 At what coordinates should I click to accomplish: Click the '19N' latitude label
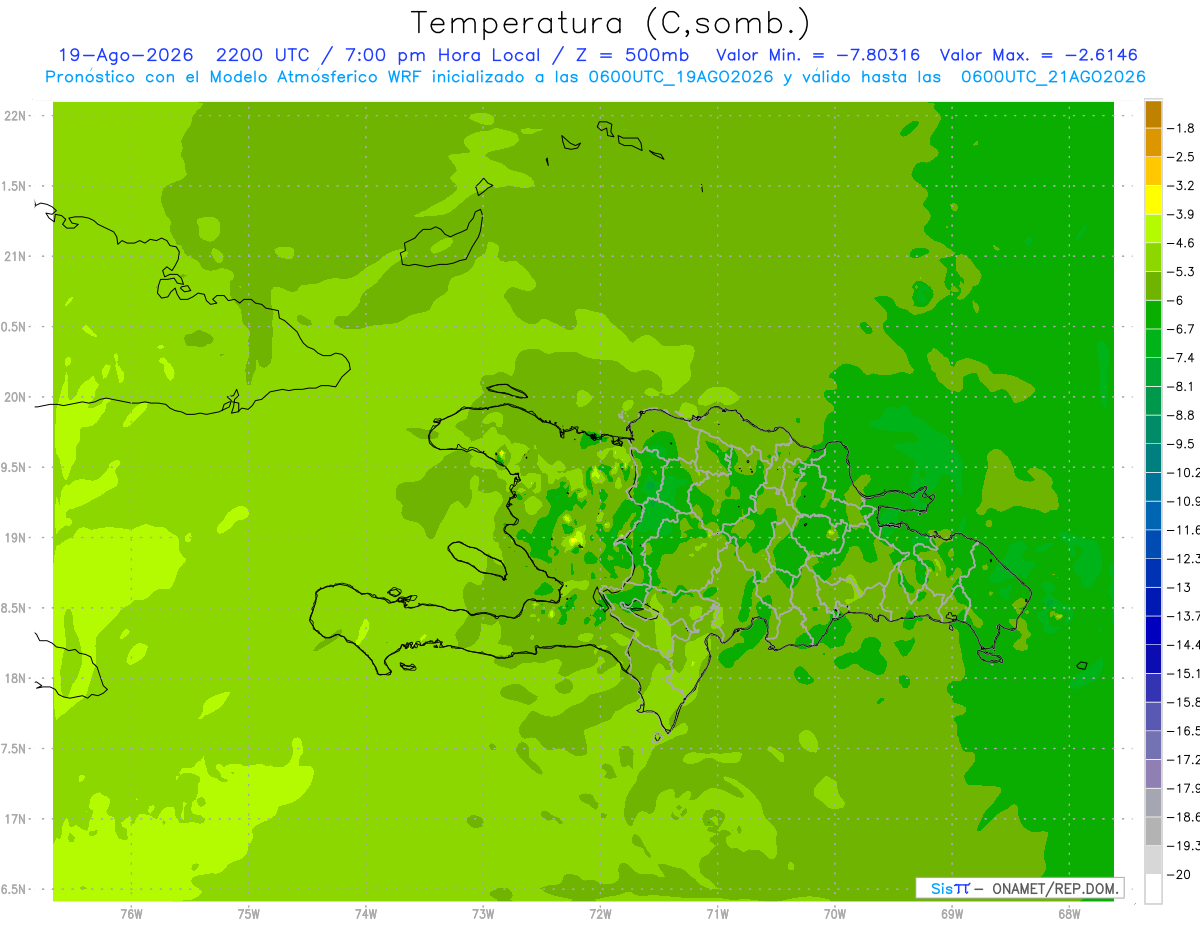click(15, 538)
